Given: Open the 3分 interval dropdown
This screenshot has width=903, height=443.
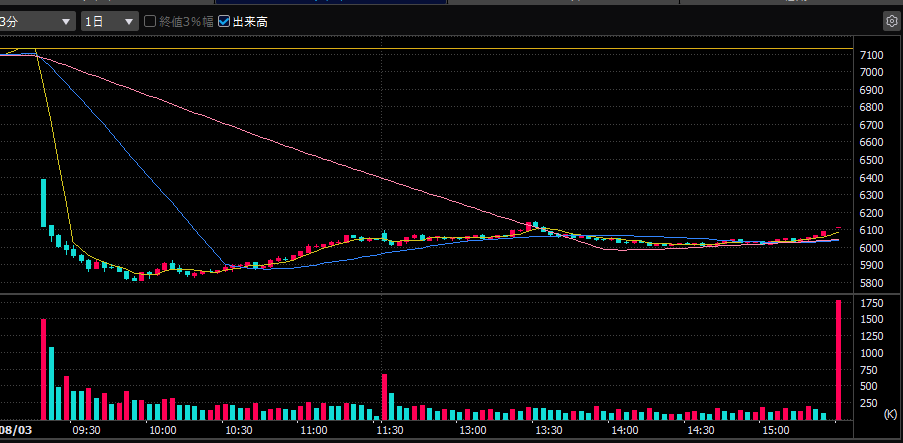Looking at the screenshot, I should 37,22.
